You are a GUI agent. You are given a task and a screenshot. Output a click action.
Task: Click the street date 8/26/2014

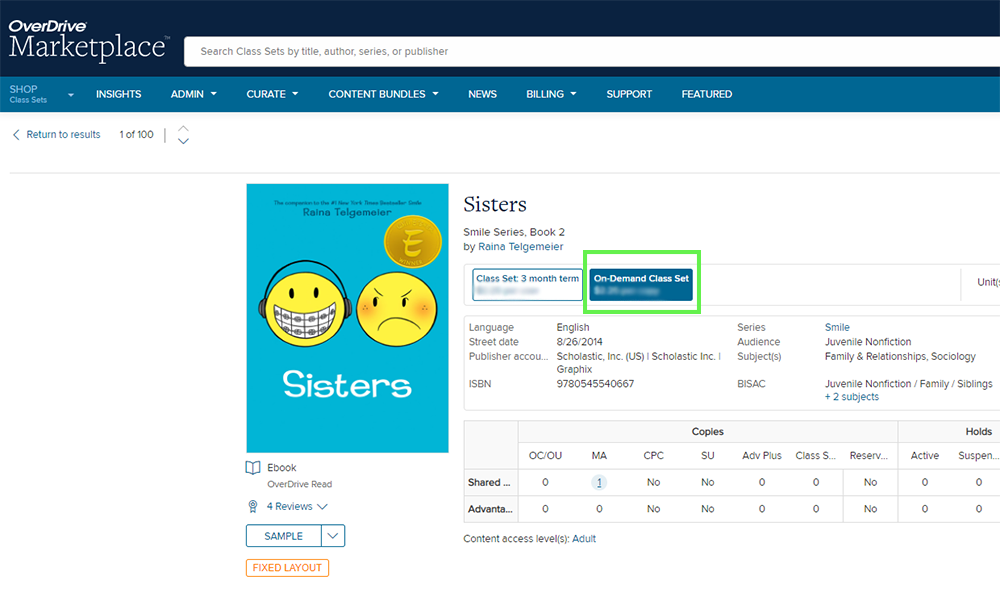(x=579, y=342)
